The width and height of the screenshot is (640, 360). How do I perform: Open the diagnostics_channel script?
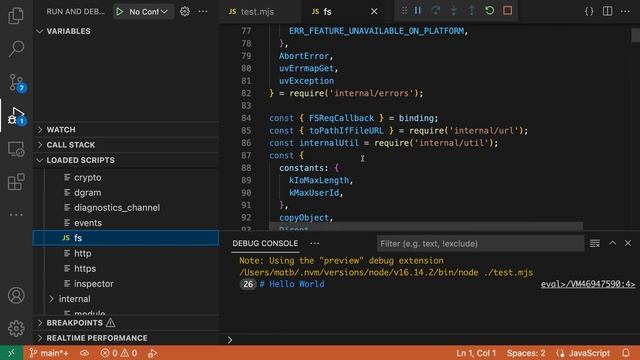coord(126,208)
